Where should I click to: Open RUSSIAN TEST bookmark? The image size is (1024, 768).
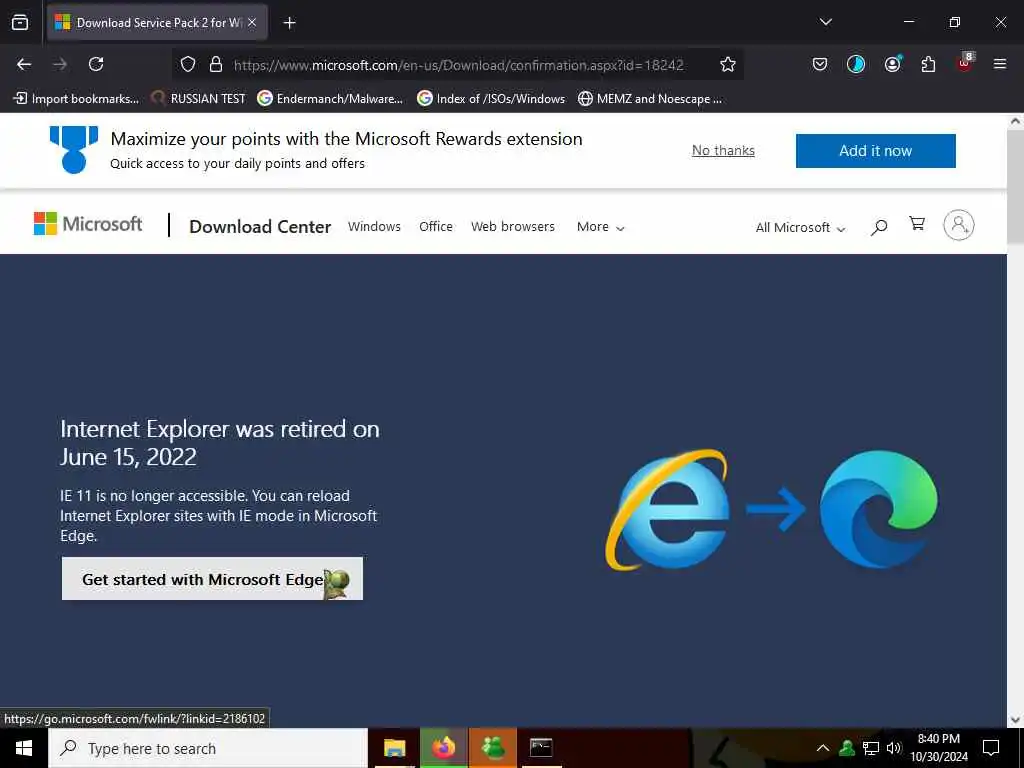click(x=198, y=99)
